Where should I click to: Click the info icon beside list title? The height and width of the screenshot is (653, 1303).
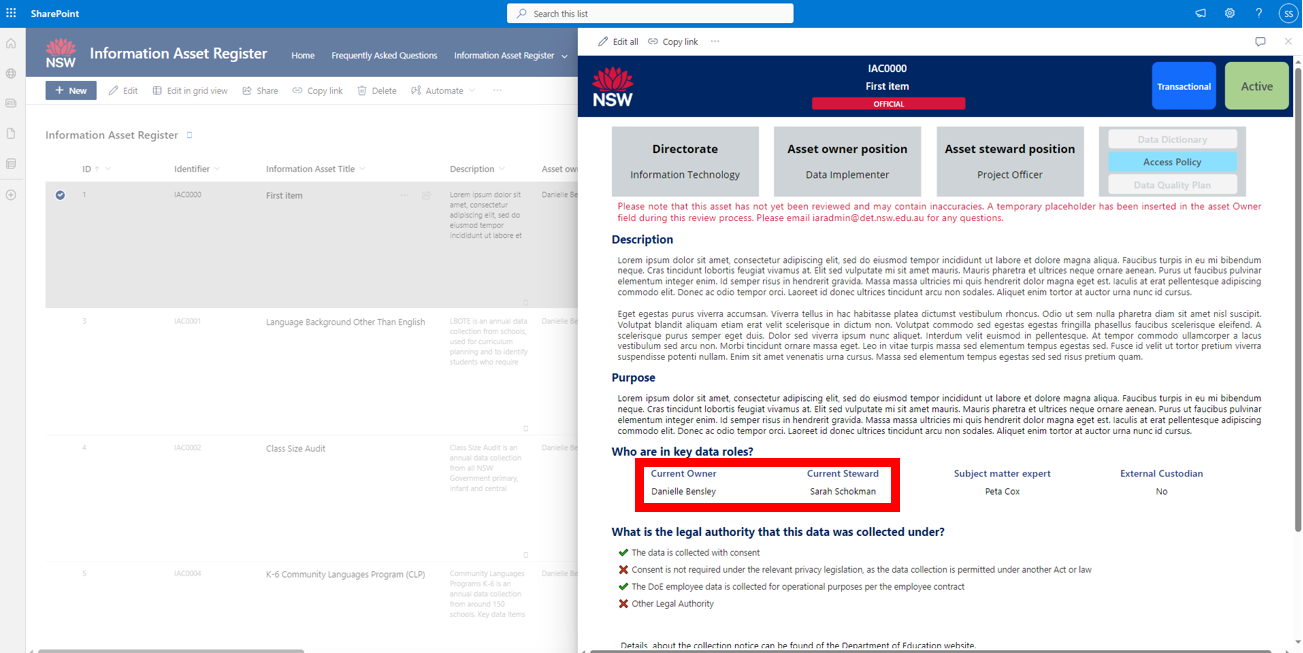point(190,135)
